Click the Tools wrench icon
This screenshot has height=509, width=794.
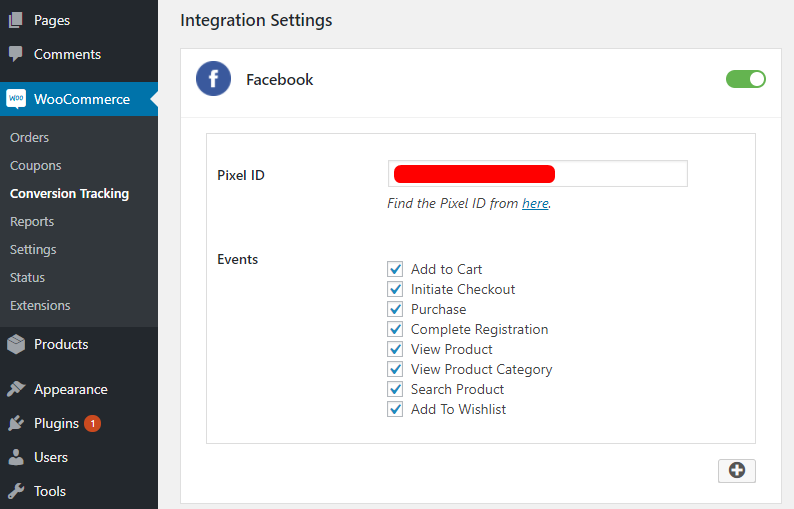[x=16, y=491]
